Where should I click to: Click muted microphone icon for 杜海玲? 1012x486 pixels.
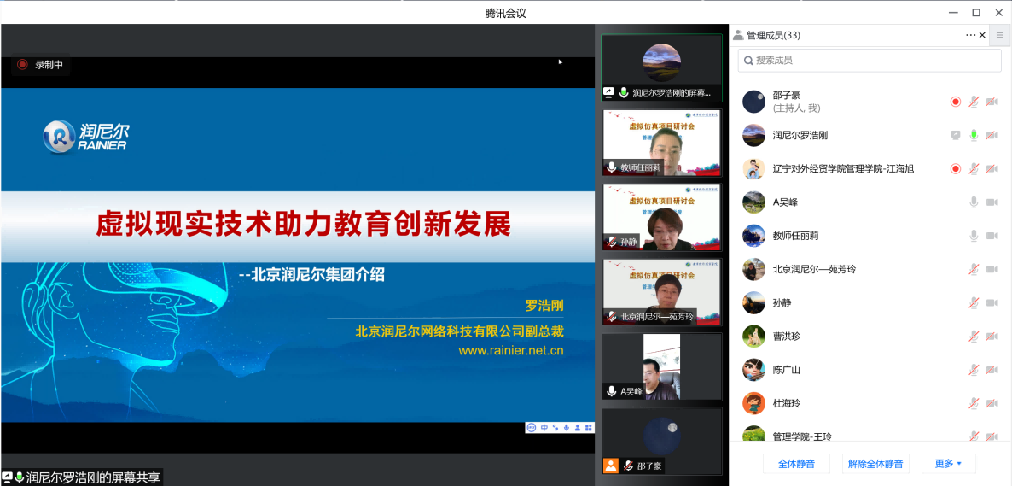click(x=974, y=403)
